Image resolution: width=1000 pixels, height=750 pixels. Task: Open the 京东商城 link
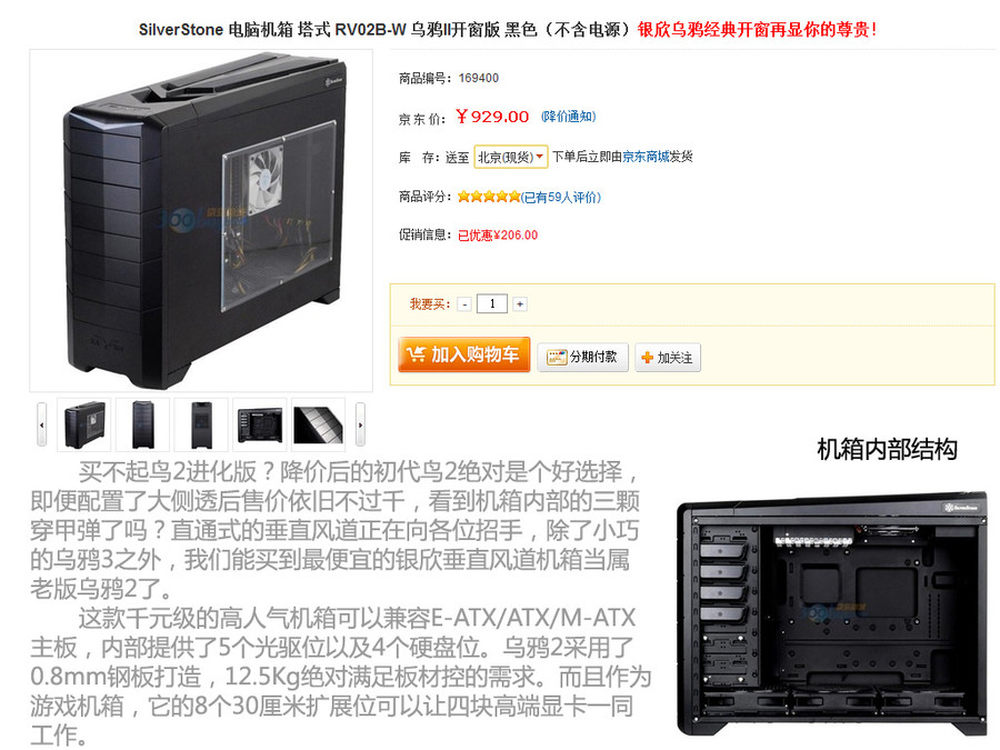pos(646,156)
